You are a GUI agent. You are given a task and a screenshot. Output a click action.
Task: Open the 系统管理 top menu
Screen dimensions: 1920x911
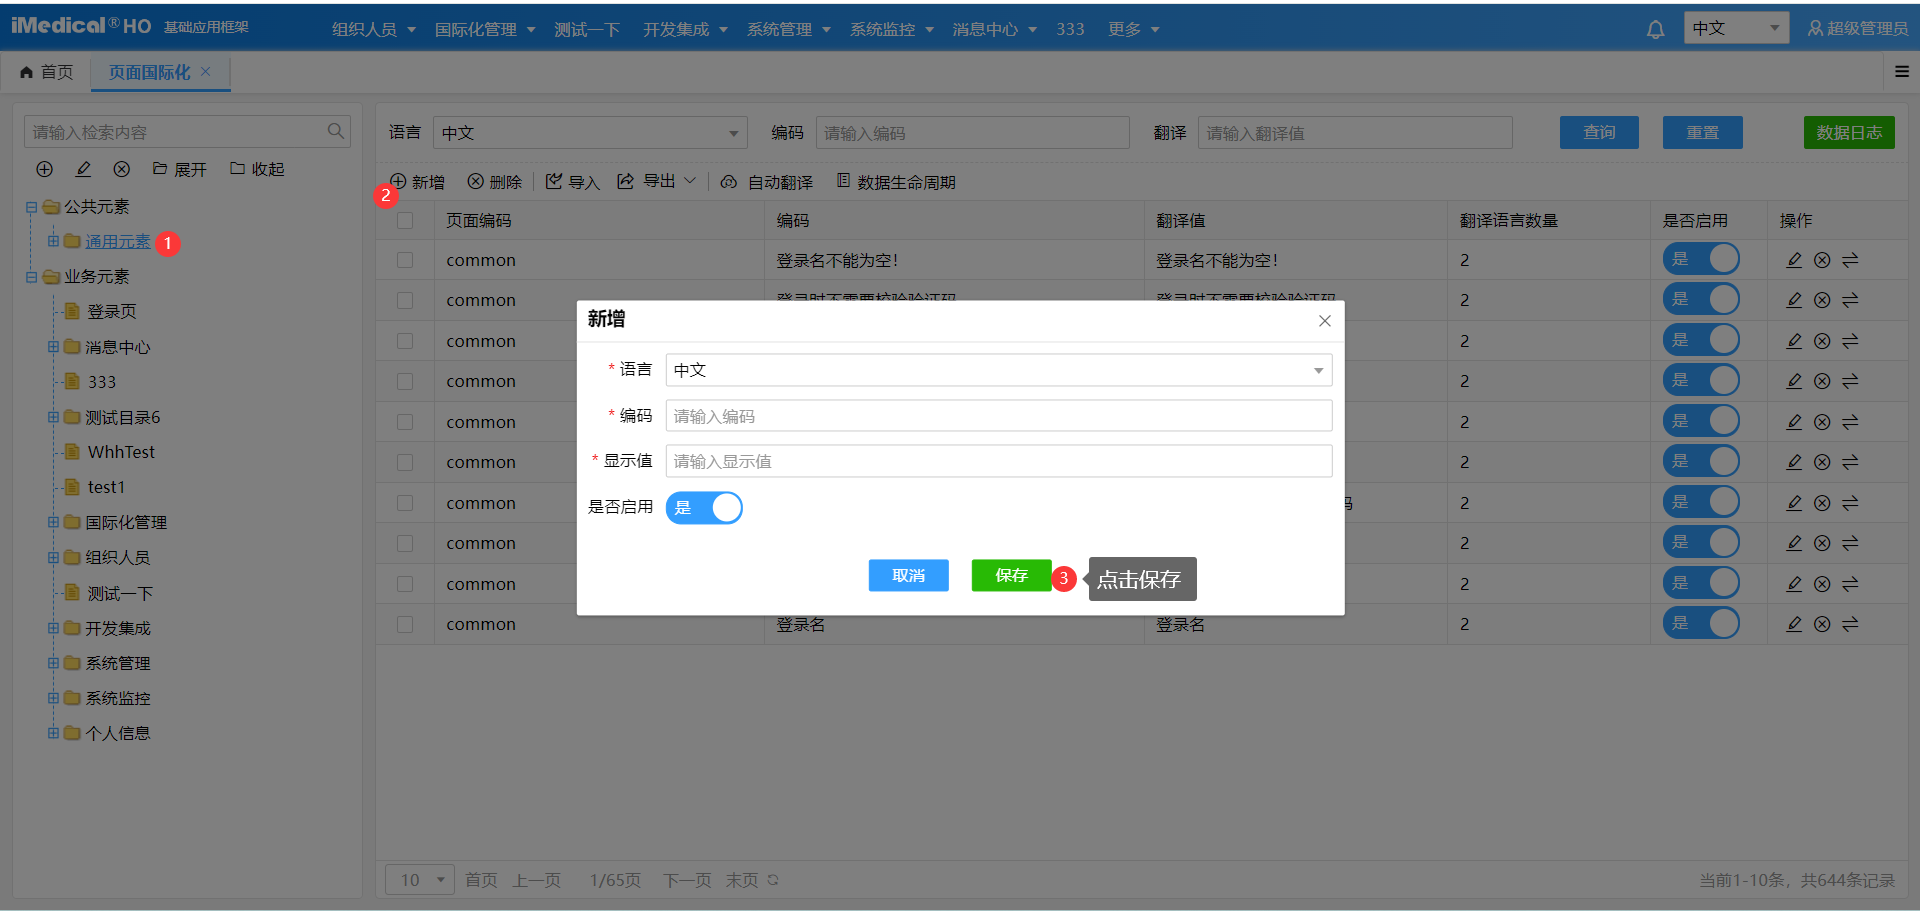coord(789,29)
